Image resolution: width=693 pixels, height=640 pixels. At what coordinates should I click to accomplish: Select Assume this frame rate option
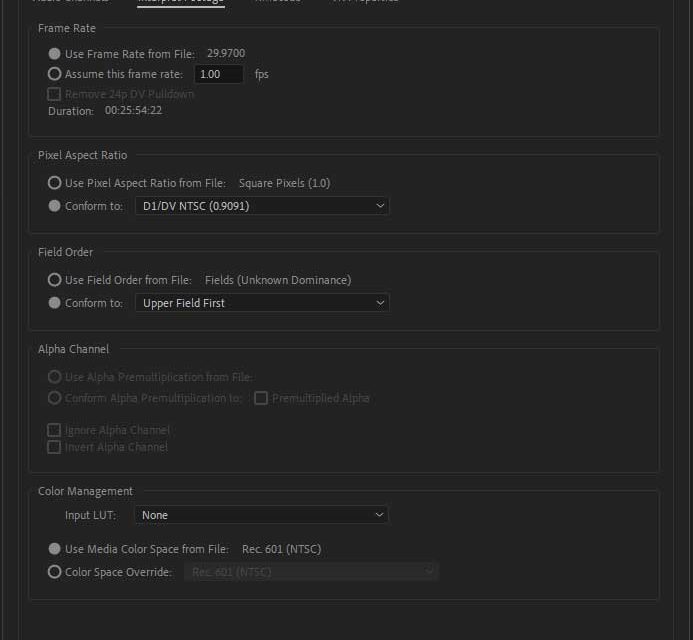55,74
